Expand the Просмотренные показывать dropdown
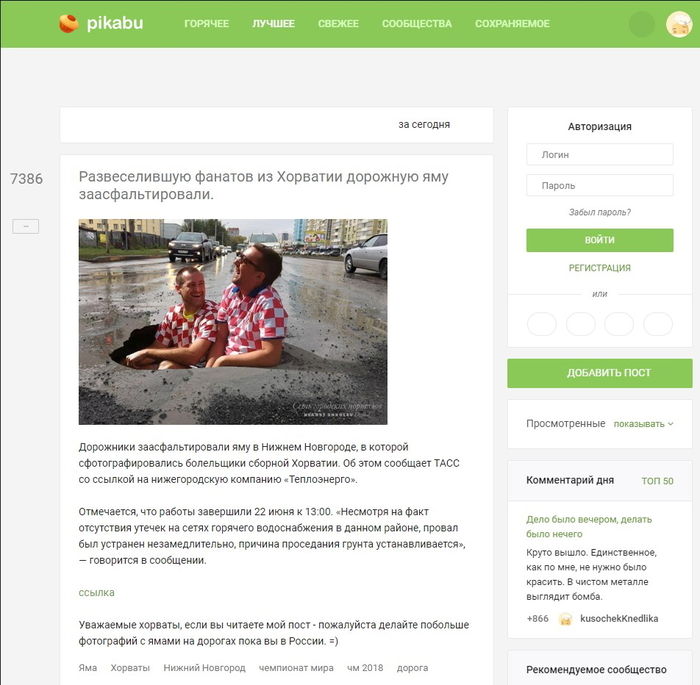This screenshot has height=685, width=700. 643,424
